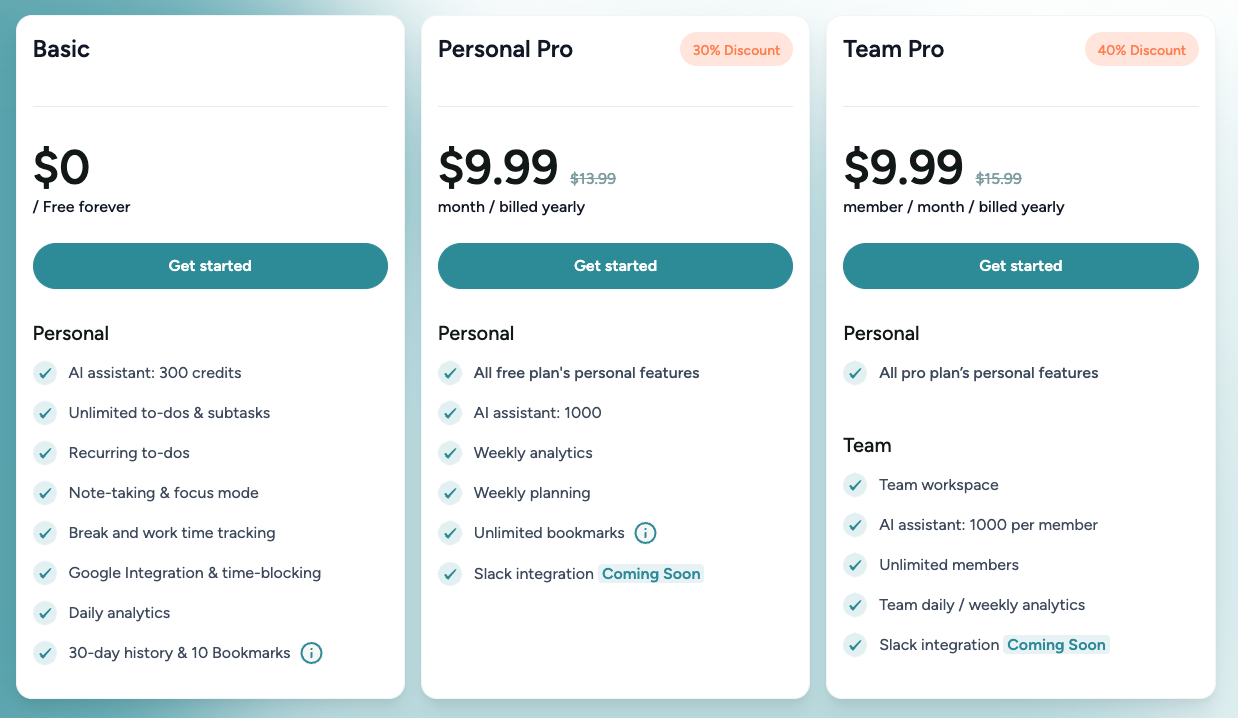Click the Google Integration & time-blocking feature text

(195, 573)
